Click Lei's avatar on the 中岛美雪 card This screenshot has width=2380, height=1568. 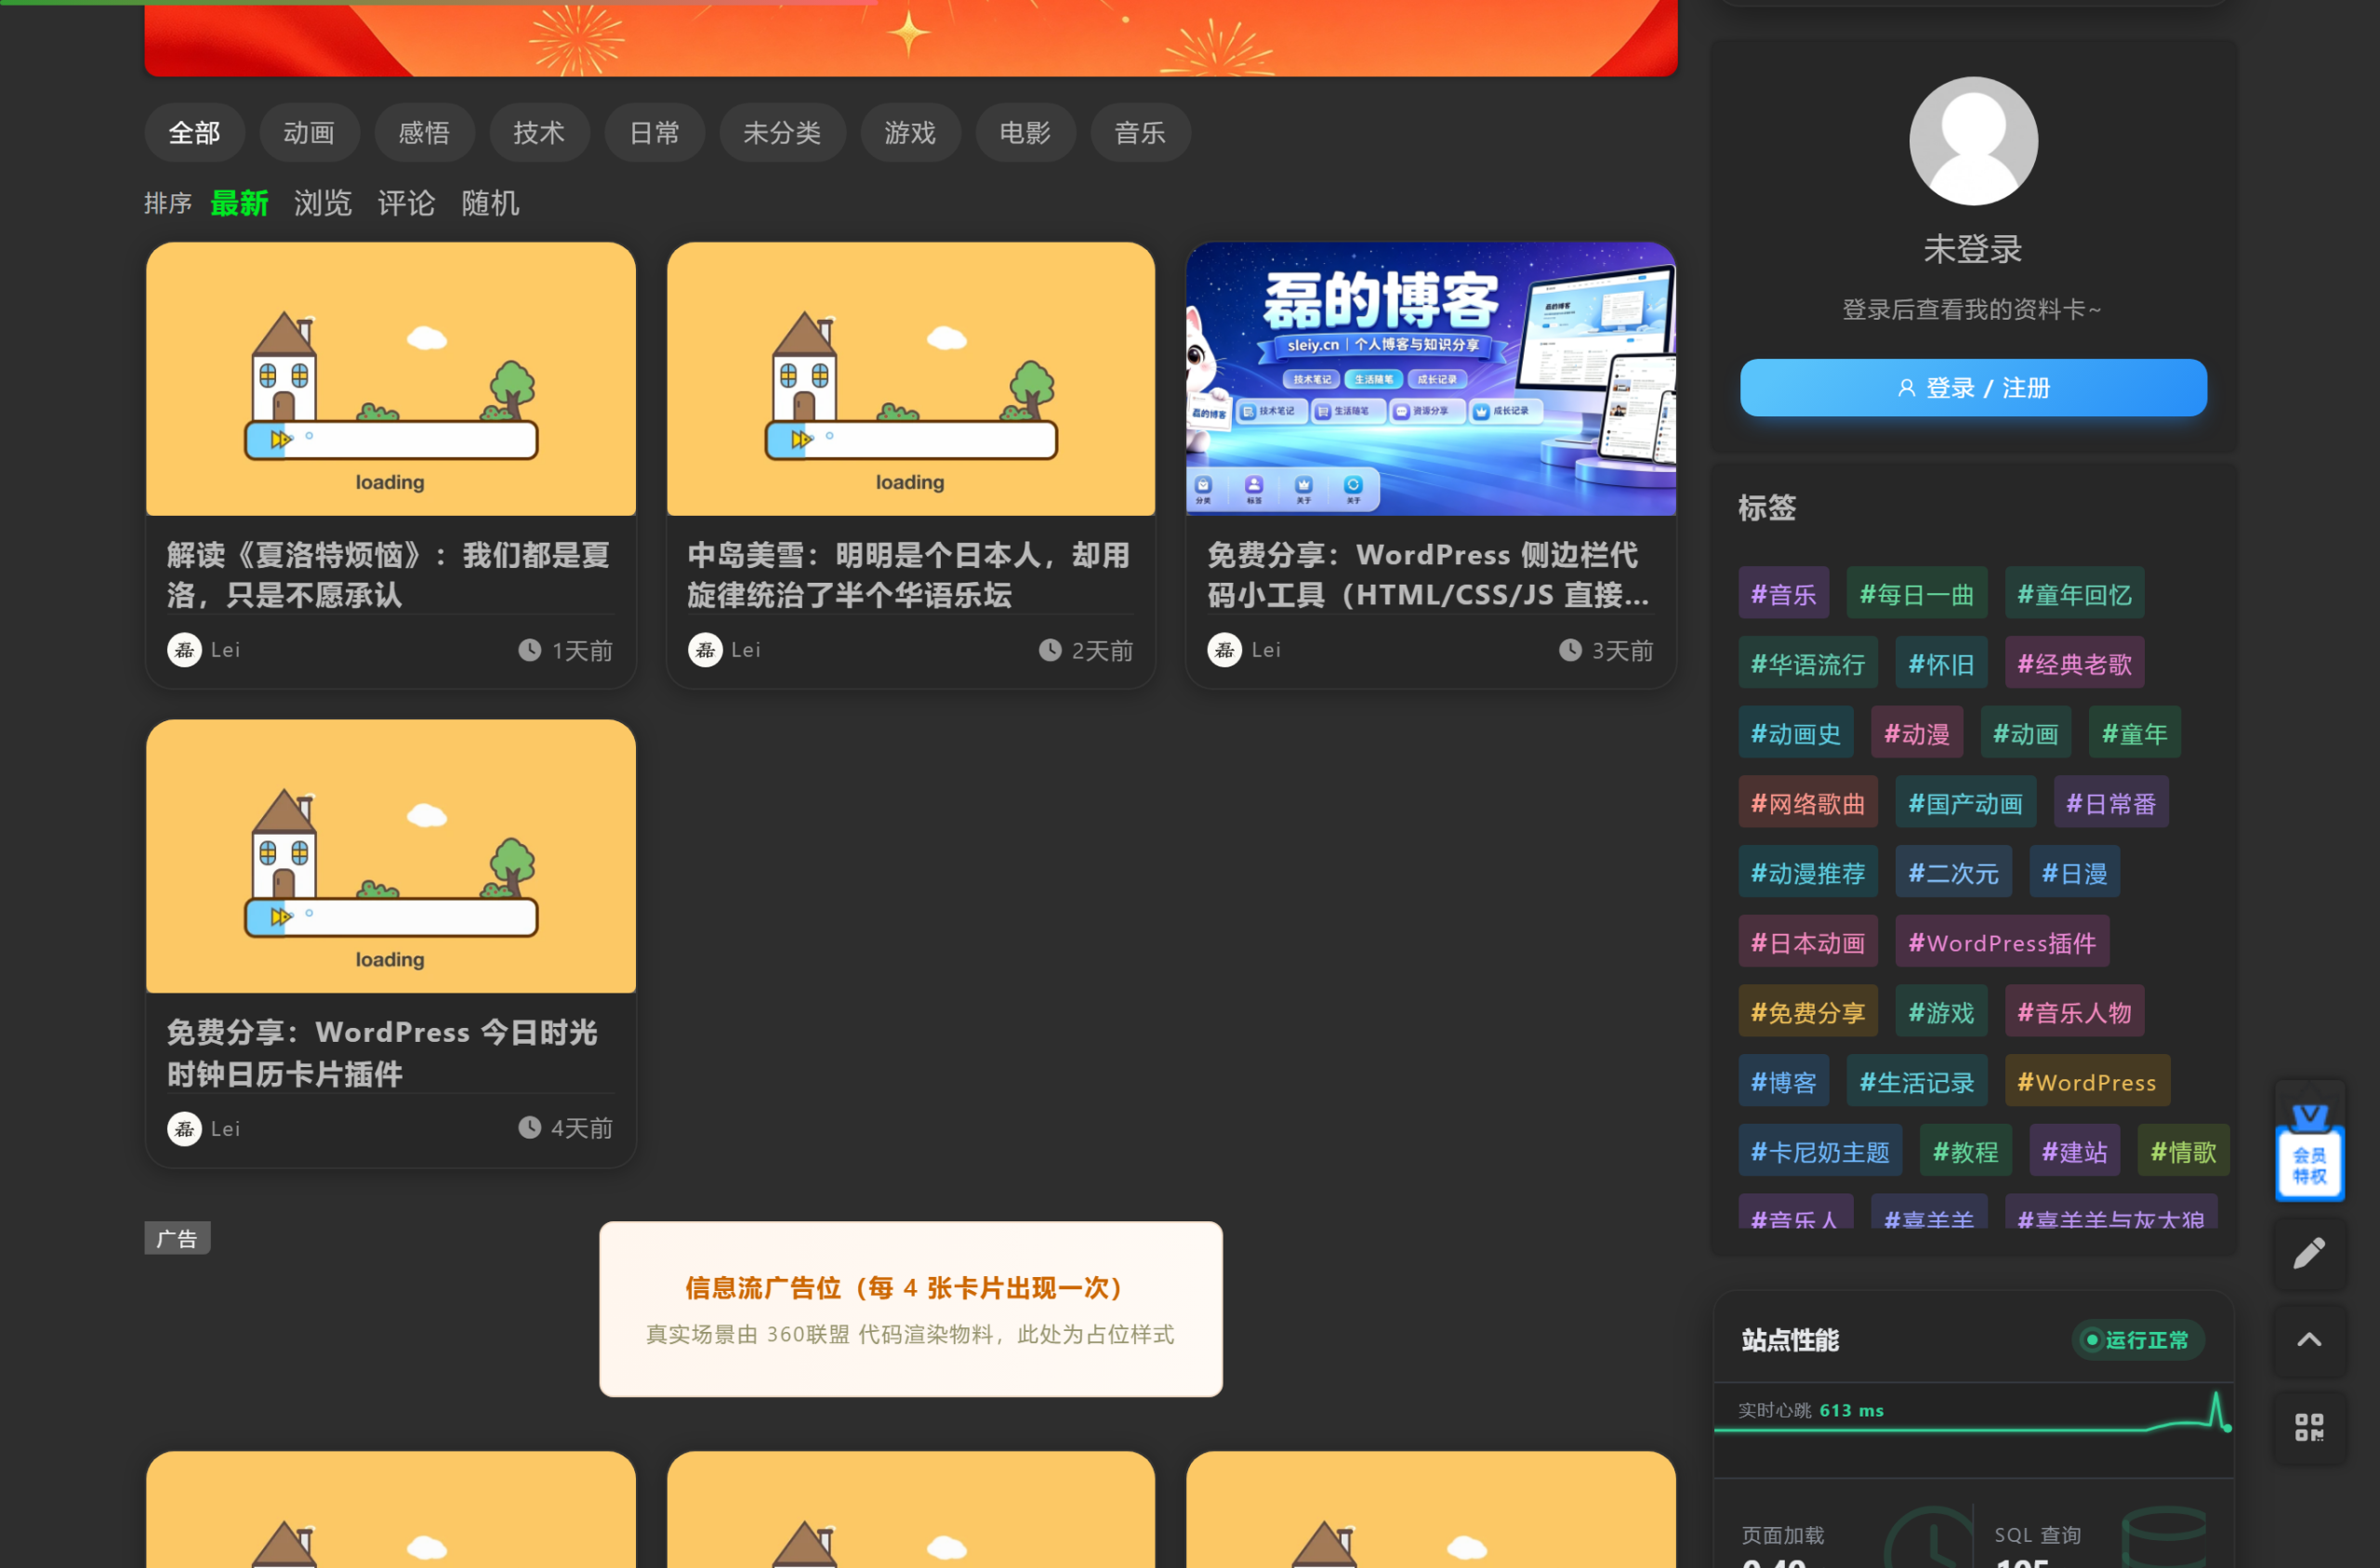point(705,650)
